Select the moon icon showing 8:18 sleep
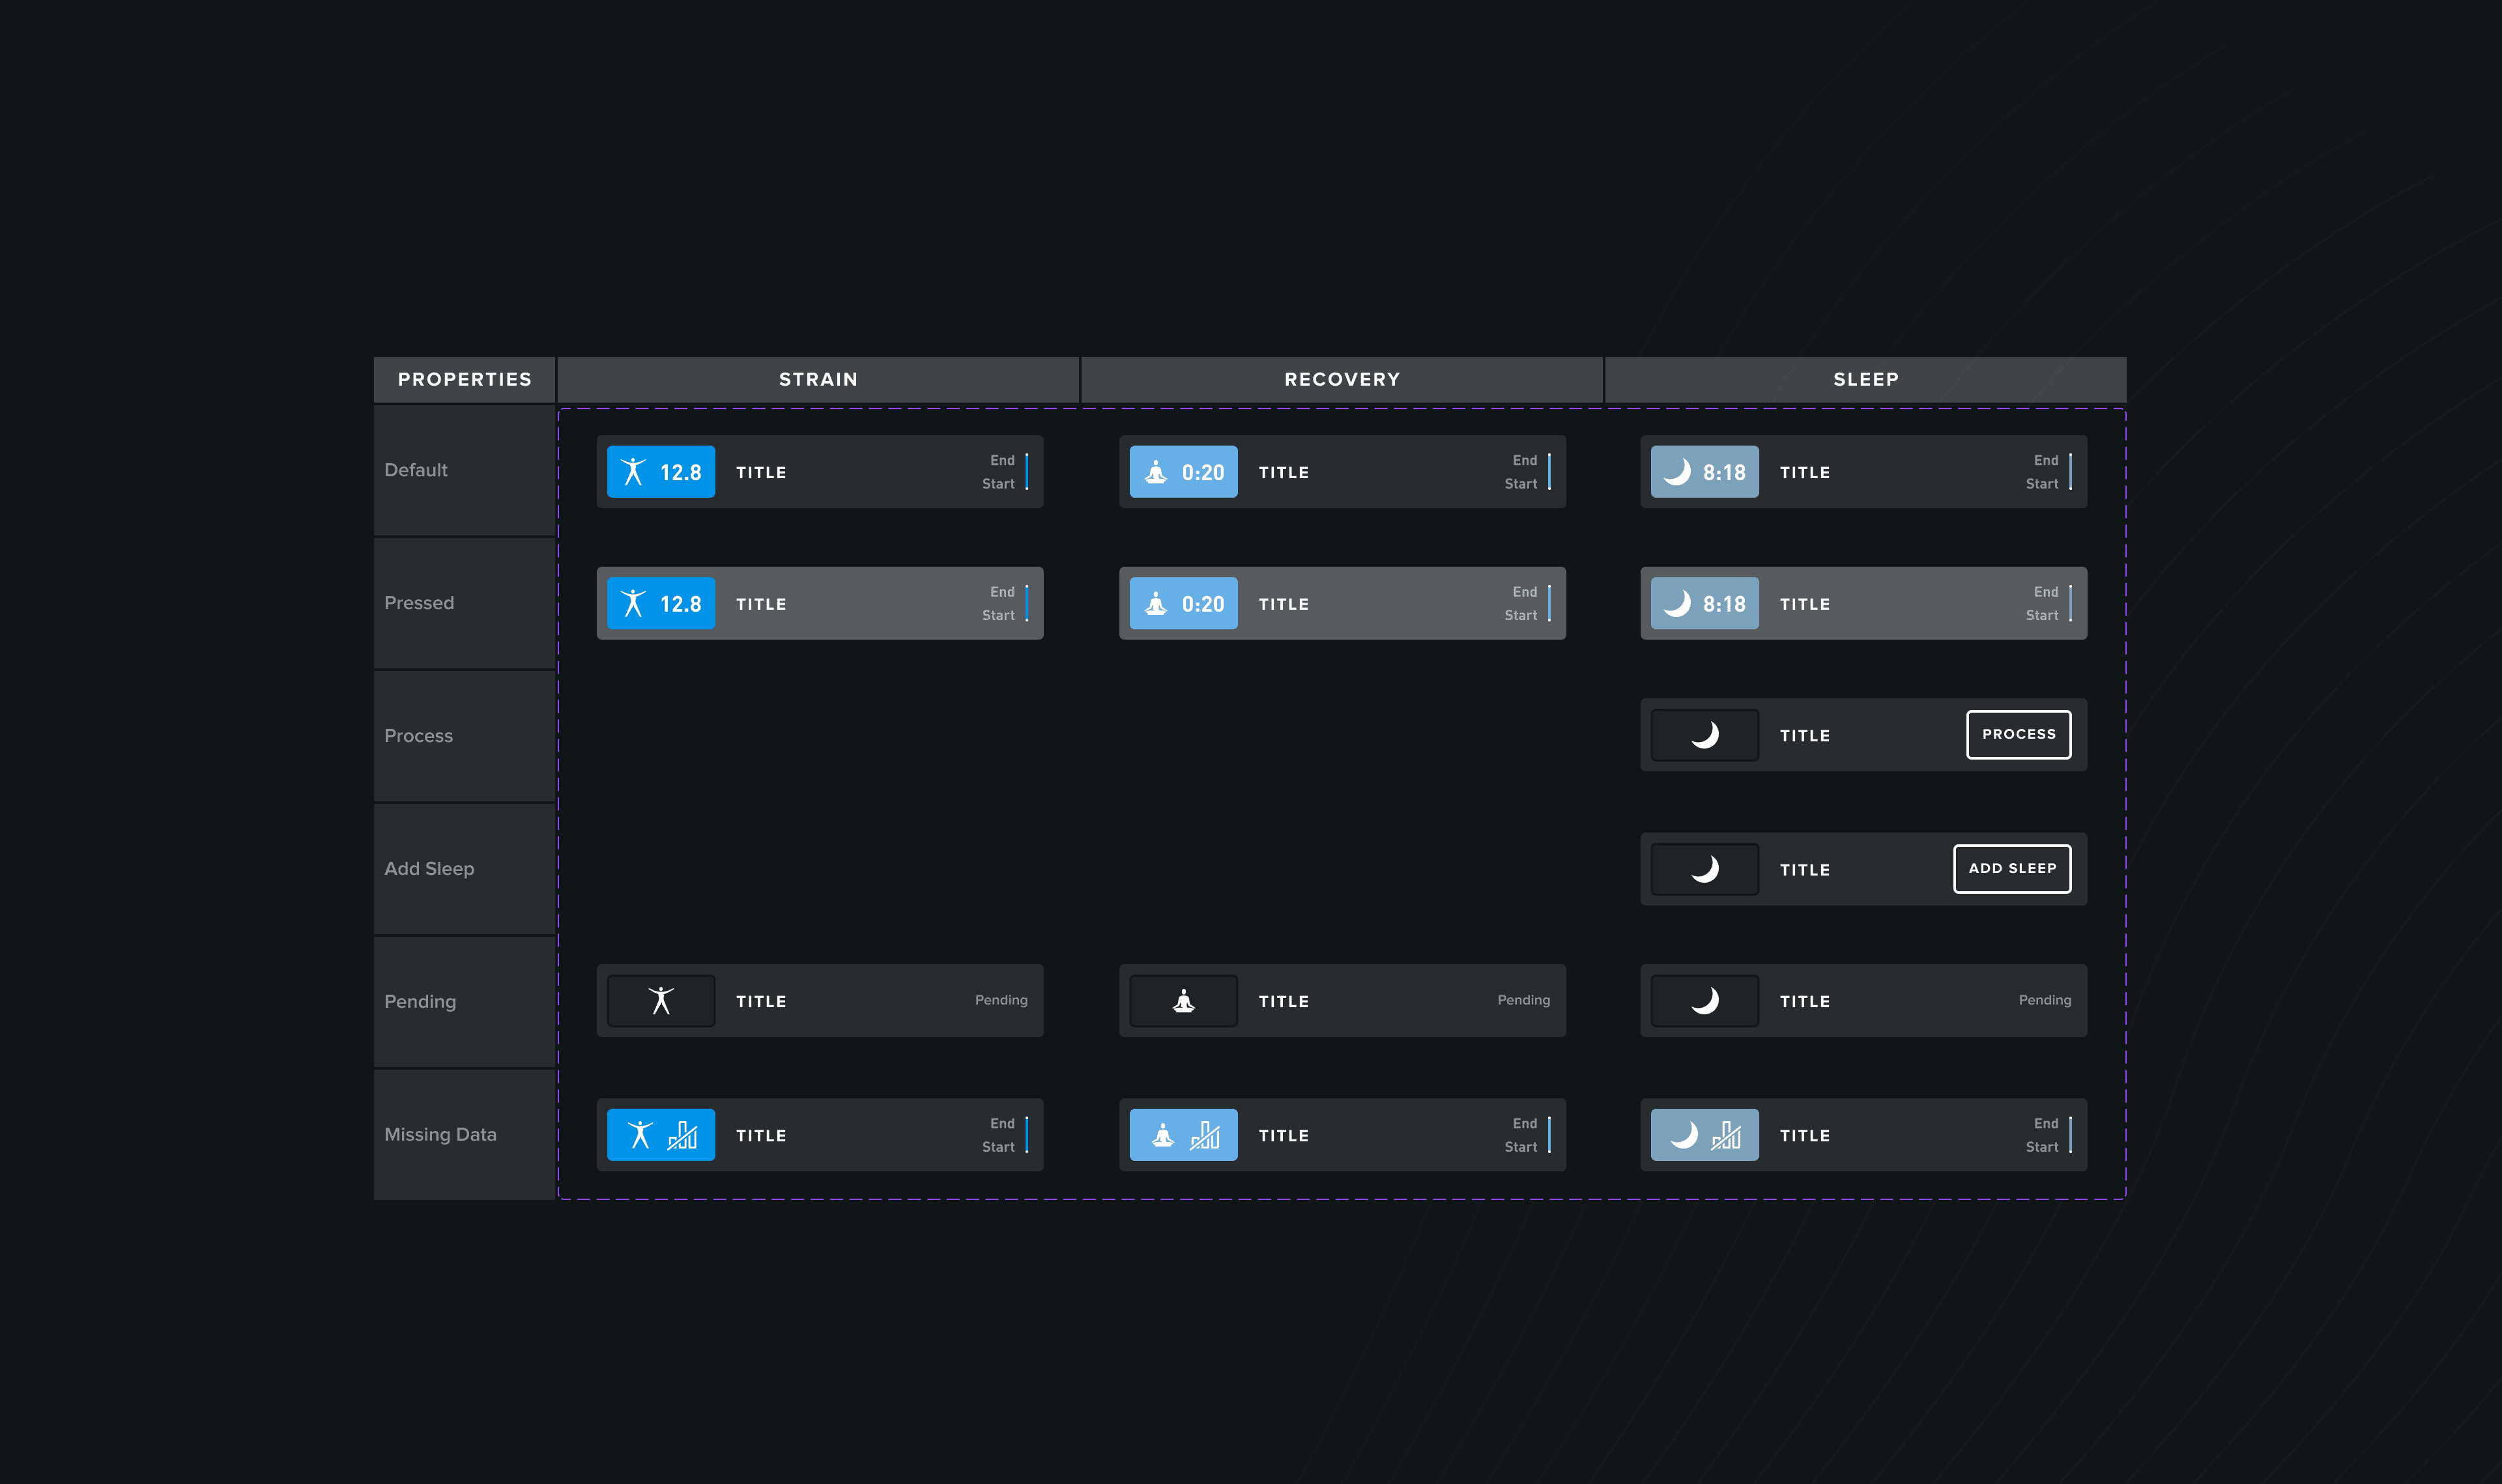2502x1484 pixels. pos(1677,471)
